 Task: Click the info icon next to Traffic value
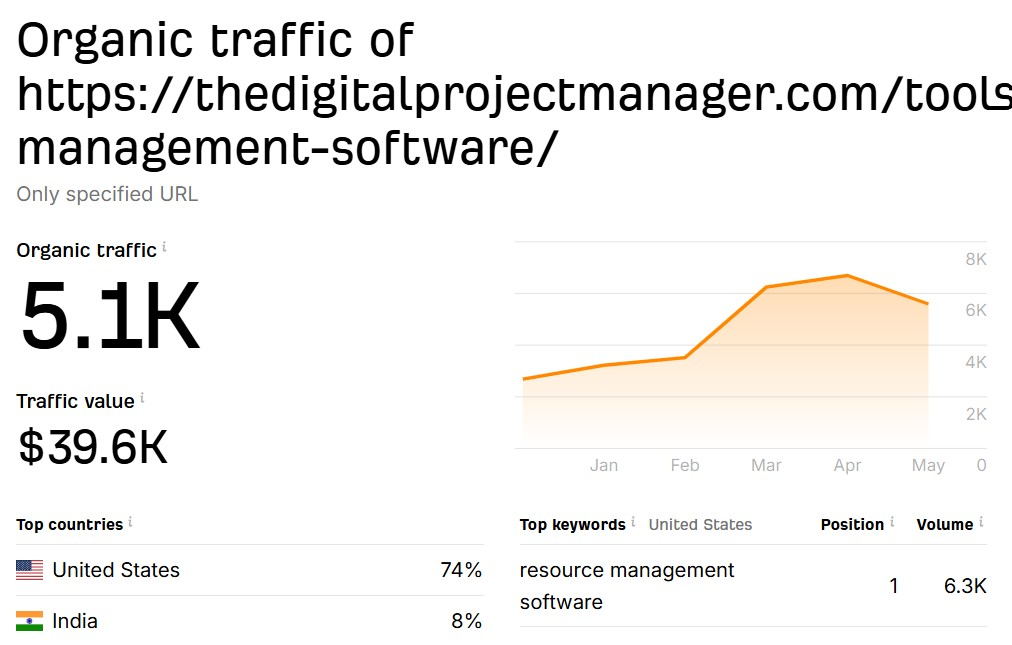(x=142, y=398)
